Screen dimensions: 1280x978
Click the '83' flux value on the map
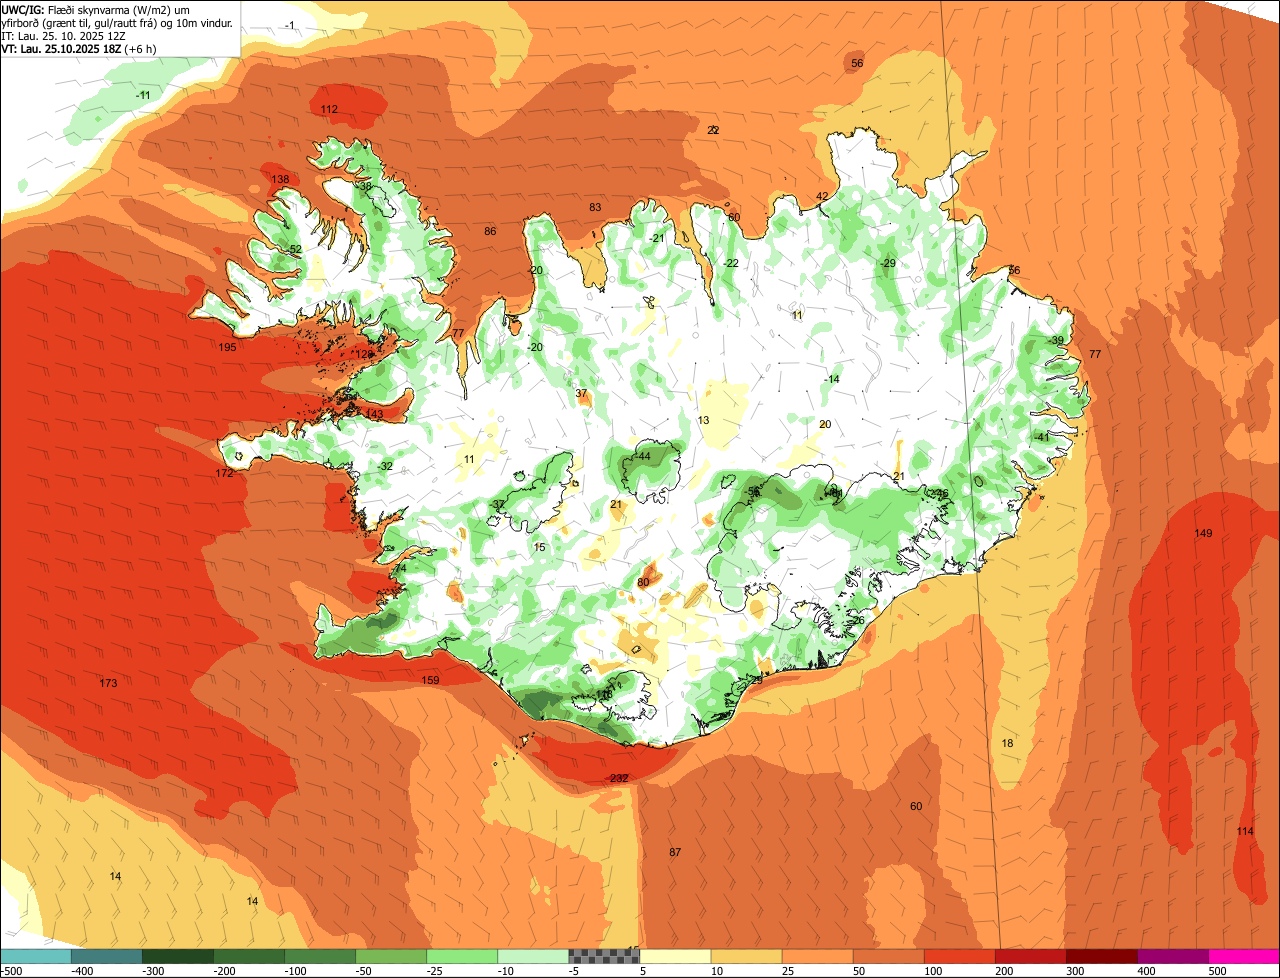(595, 207)
